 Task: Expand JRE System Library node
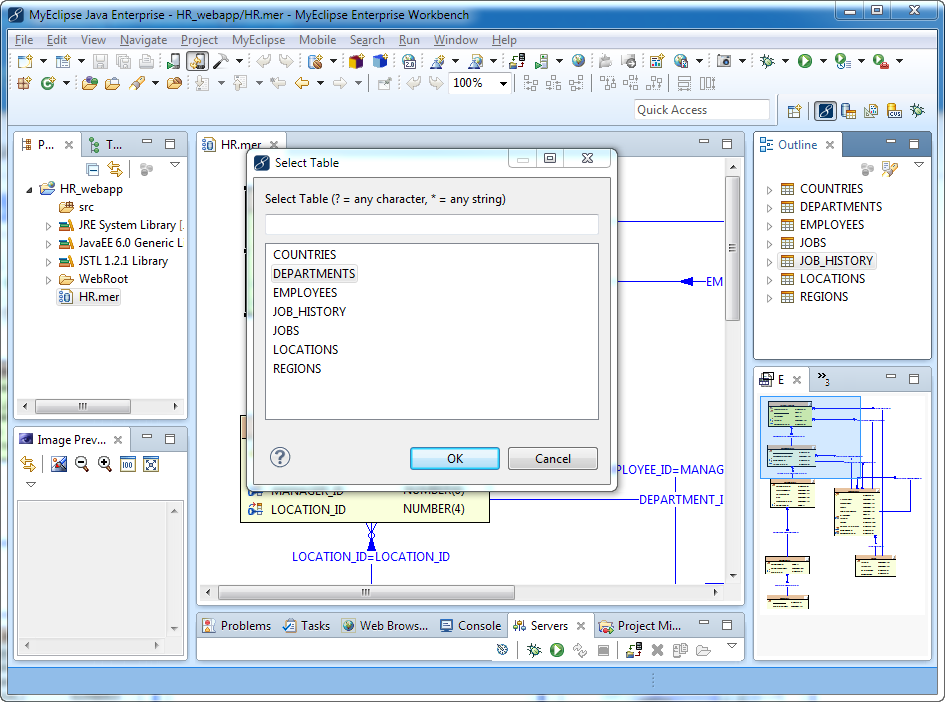(48, 226)
